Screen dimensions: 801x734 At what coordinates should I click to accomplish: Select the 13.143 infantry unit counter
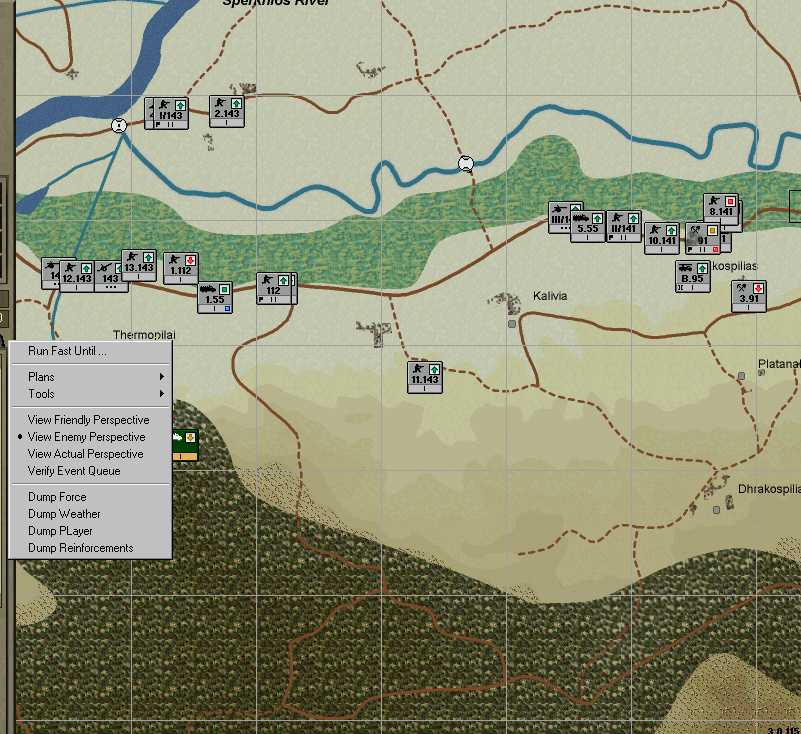coord(139,265)
